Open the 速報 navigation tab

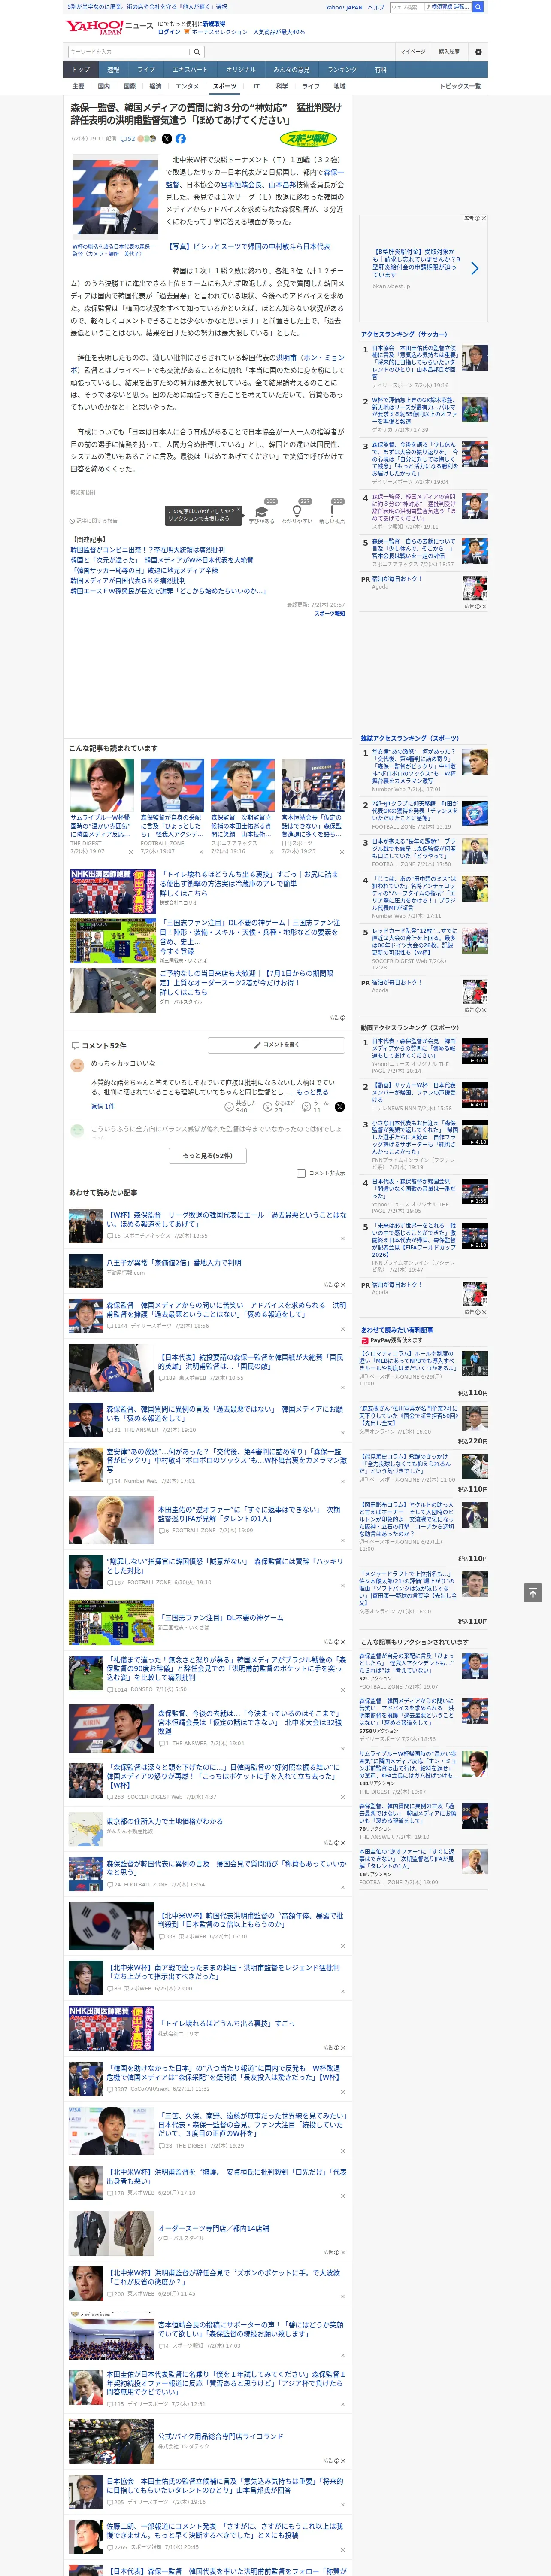(x=113, y=70)
